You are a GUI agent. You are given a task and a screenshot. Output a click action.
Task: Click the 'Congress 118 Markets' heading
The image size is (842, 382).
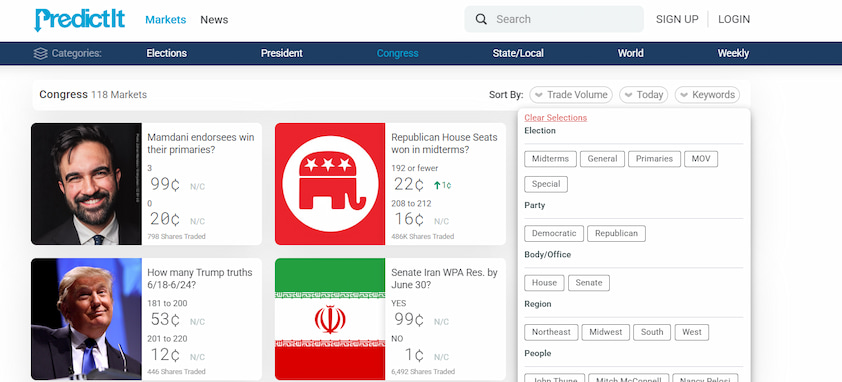point(93,95)
